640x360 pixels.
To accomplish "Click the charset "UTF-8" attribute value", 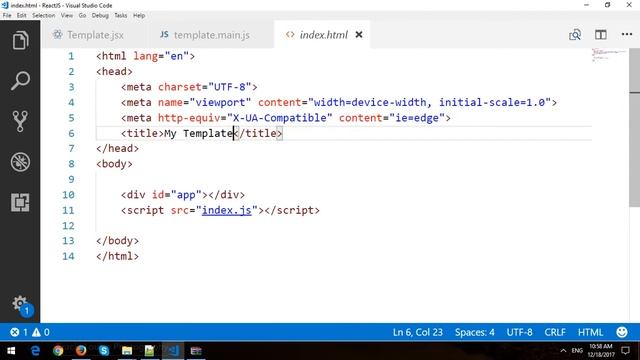I will click(229, 87).
